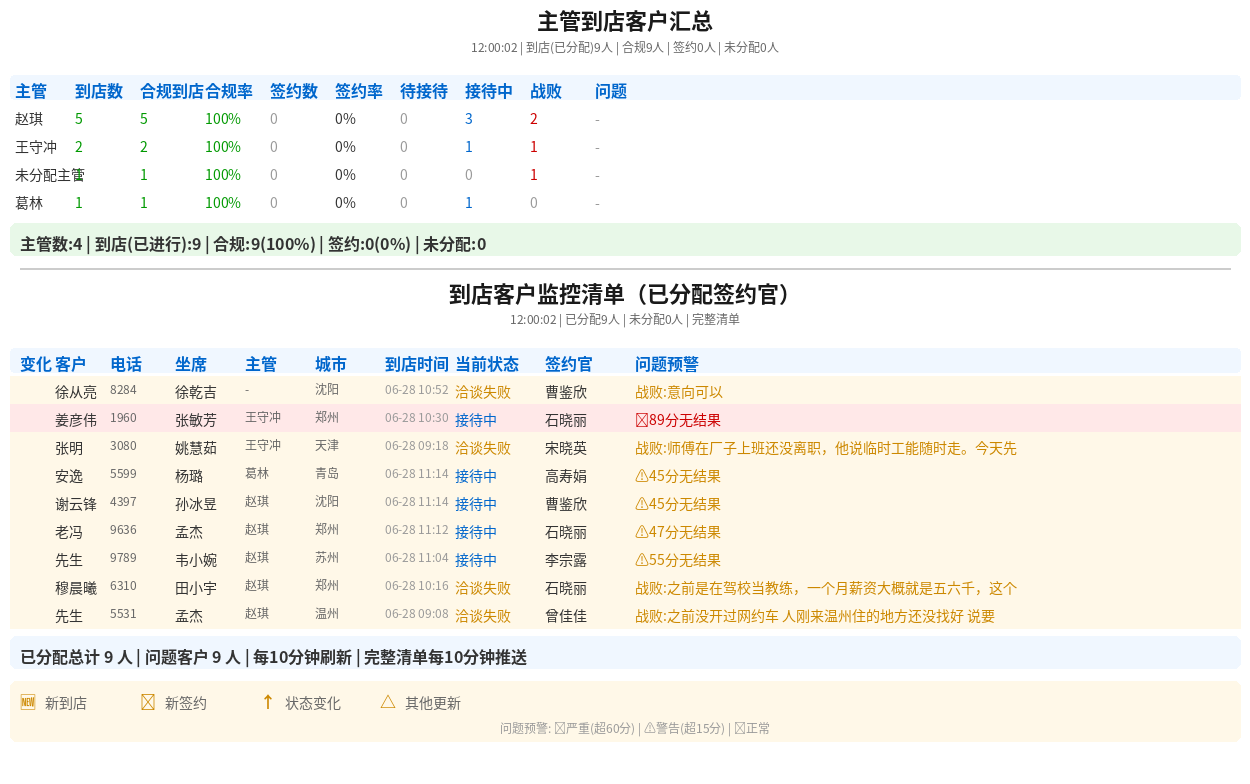Click the 问题 column header in summary table

611,91
